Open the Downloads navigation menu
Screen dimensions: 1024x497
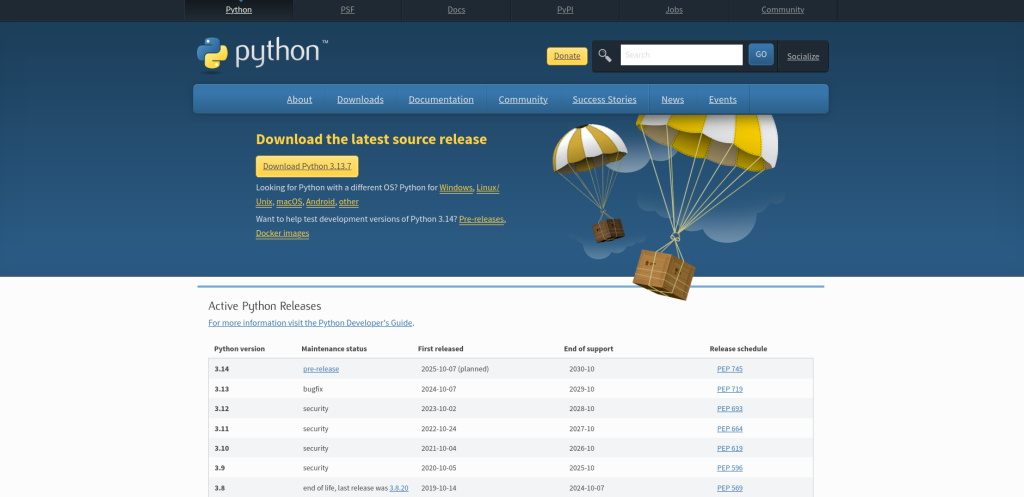pos(360,99)
